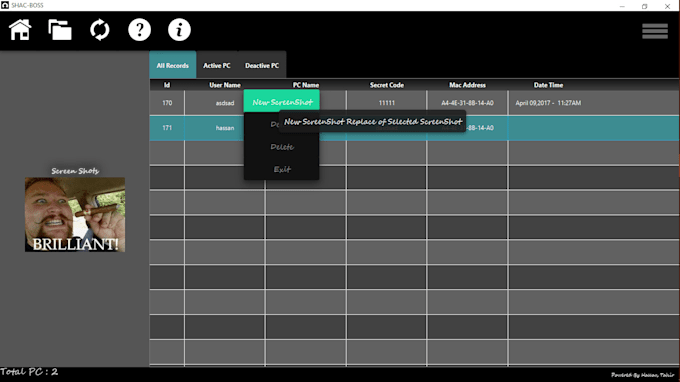Click the User Name column header
Screen dimensions: 680x382
click(225, 85)
